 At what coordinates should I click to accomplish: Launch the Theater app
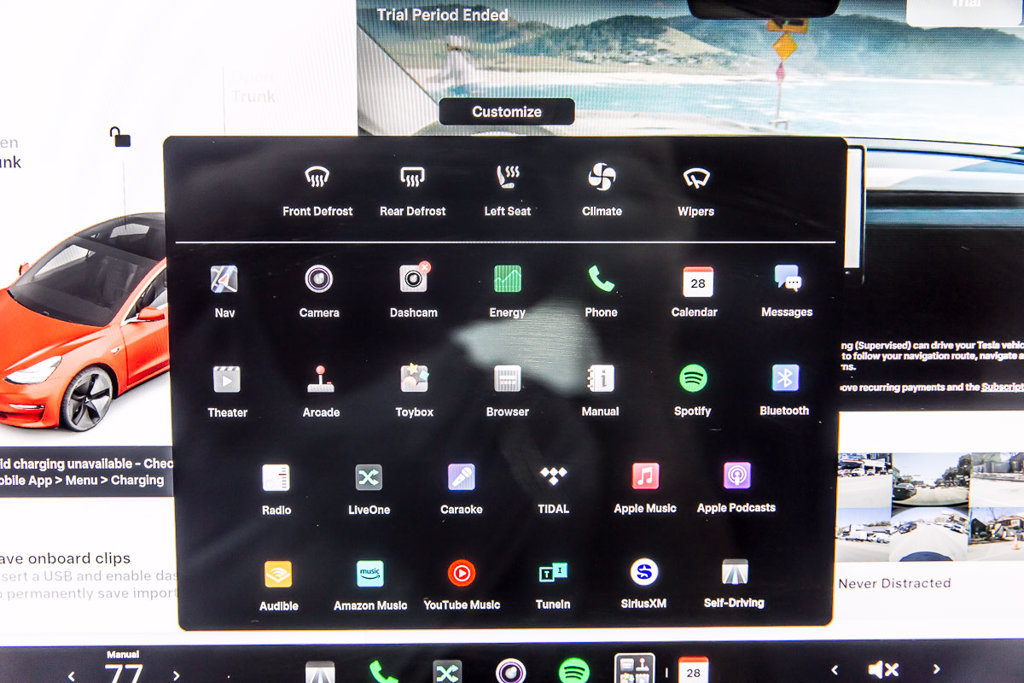[227, 379]
